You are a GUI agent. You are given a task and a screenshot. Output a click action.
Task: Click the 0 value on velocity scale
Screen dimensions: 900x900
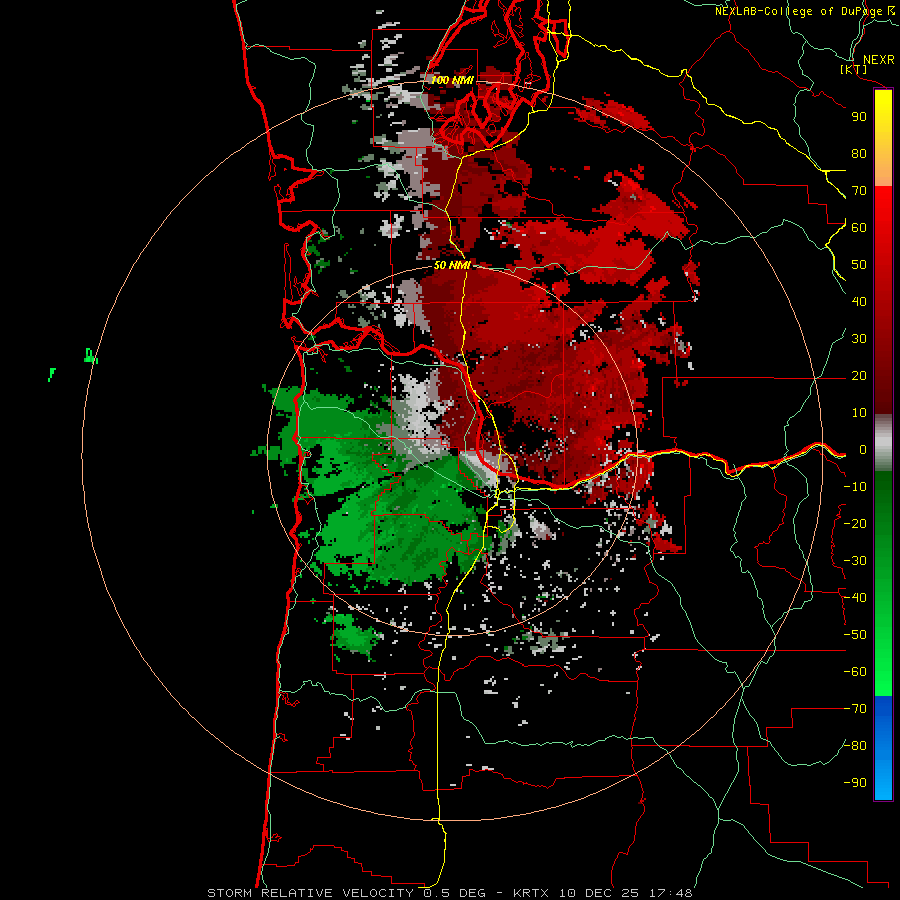[x=863, y=449]
